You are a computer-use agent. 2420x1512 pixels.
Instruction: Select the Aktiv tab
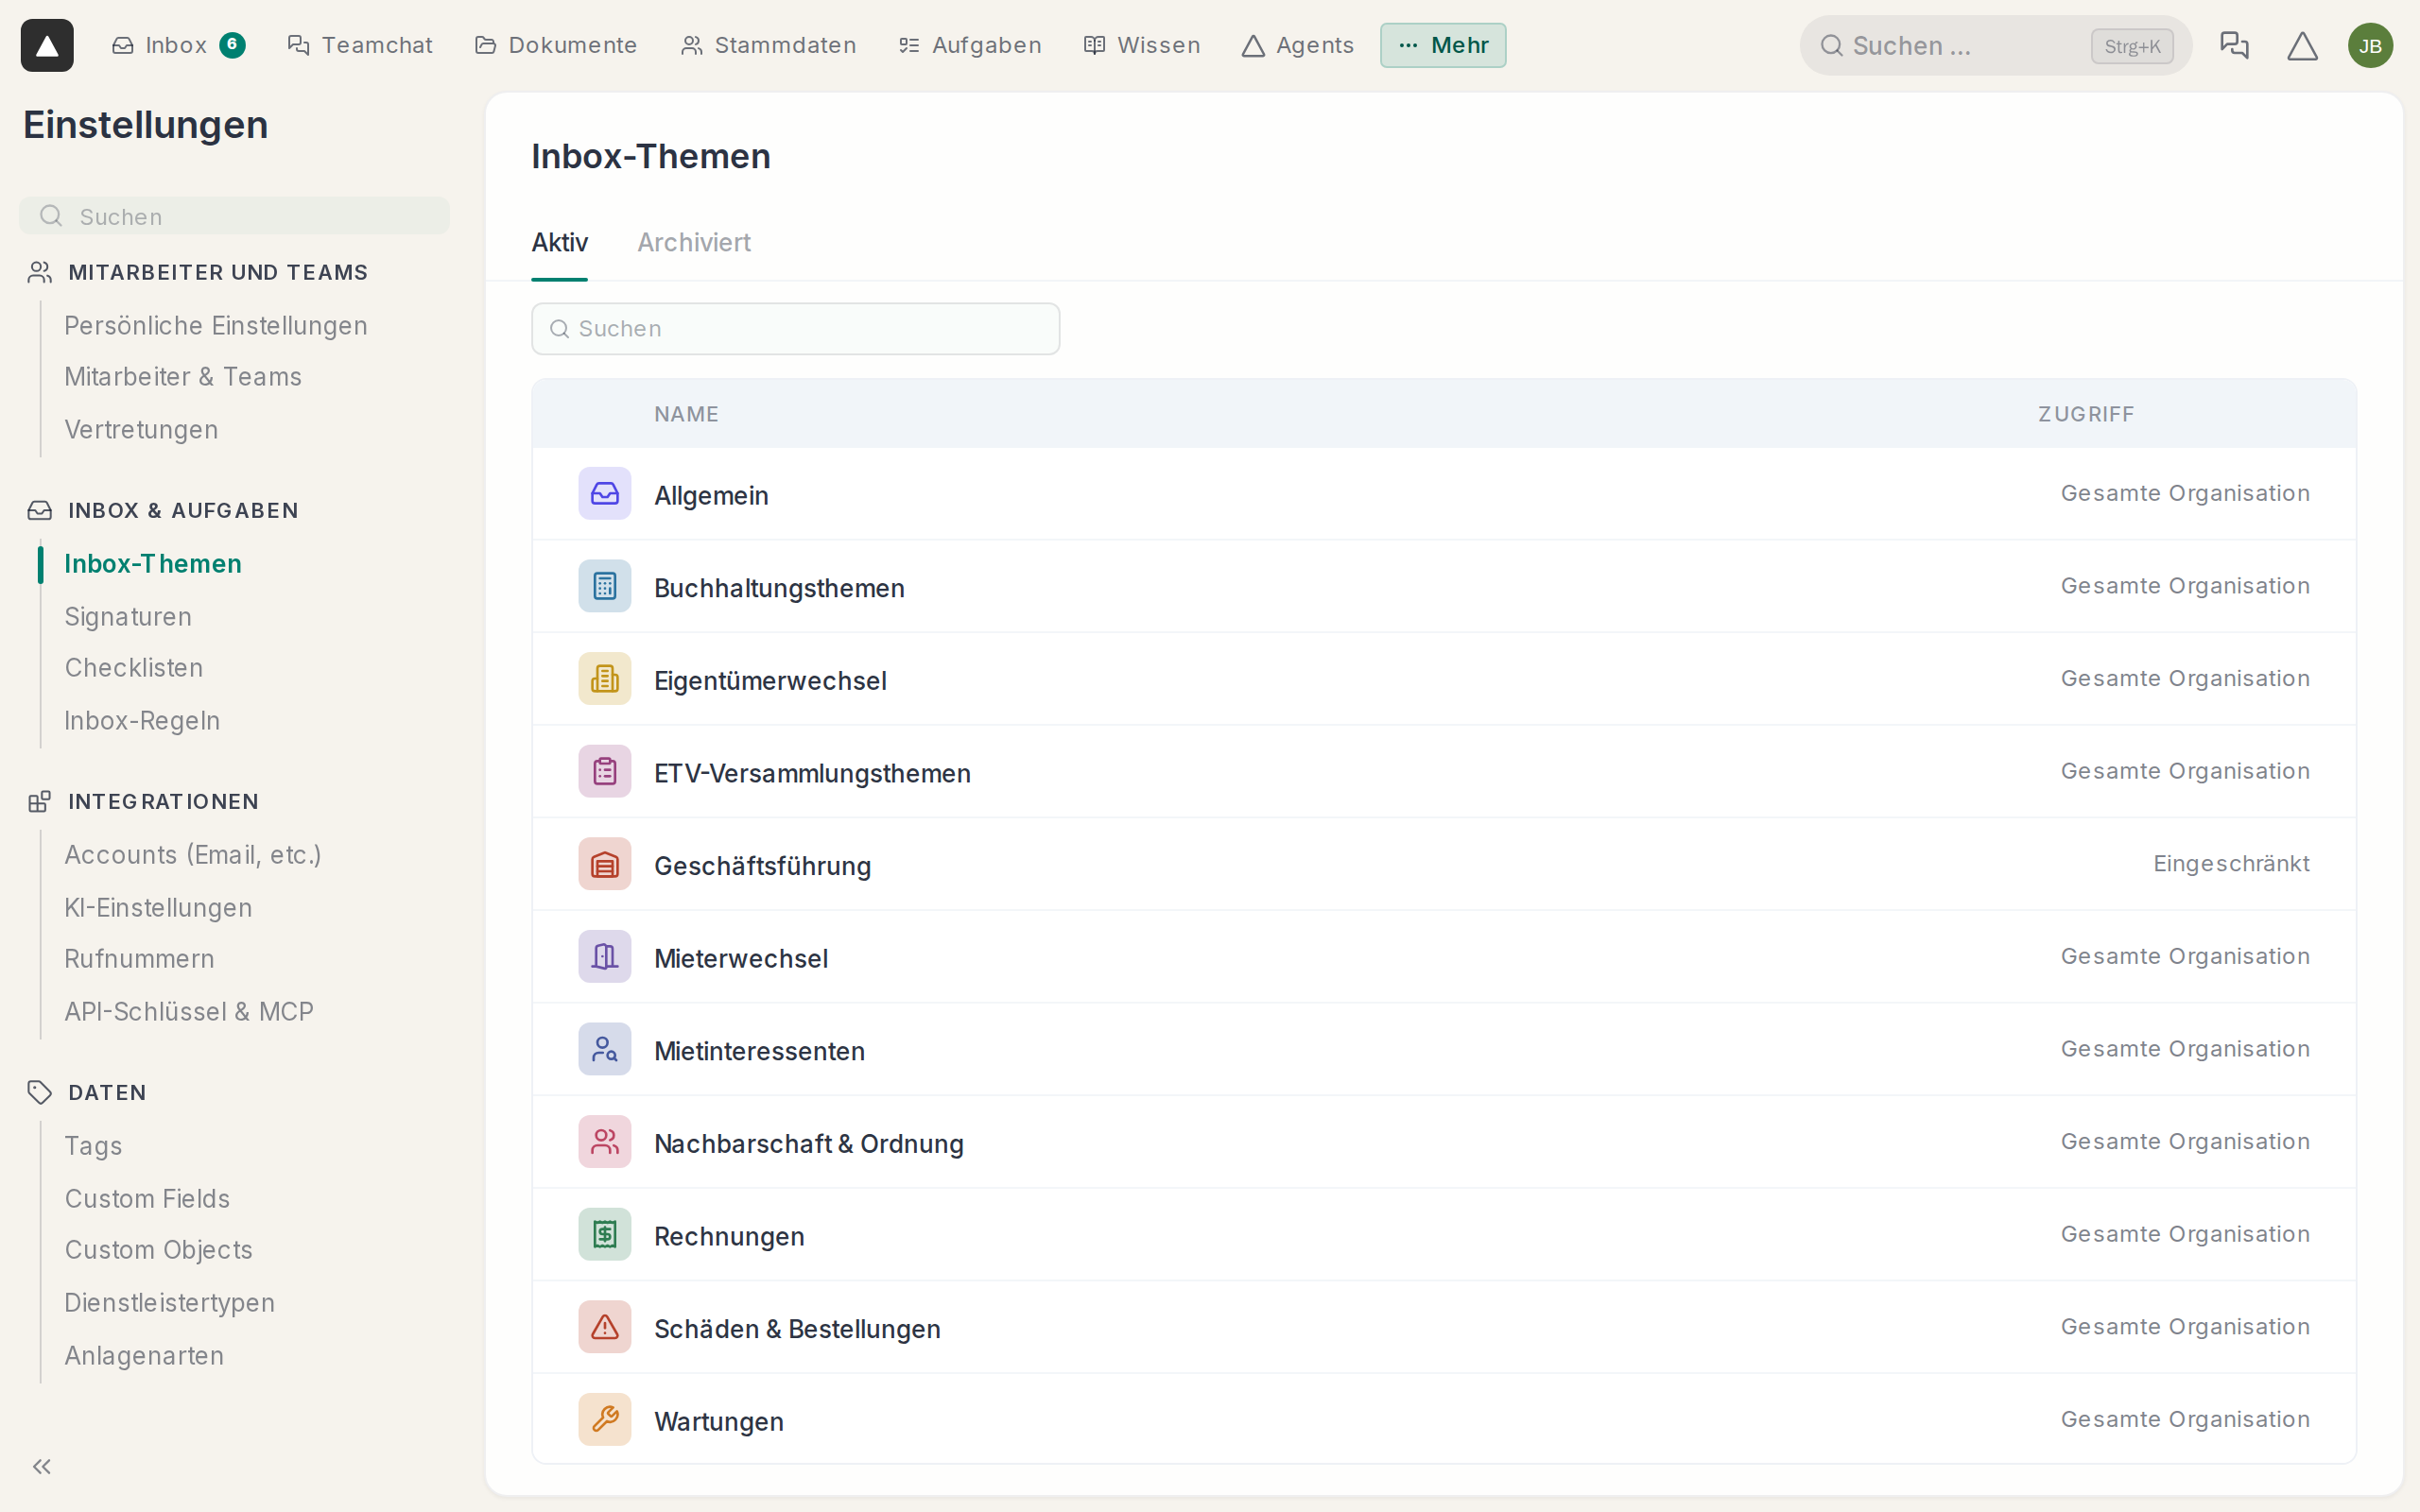point(559,242)
